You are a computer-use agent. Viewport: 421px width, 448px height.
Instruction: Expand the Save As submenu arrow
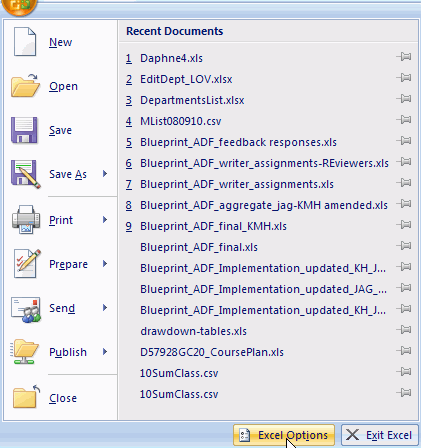click(x=105, y=174)
